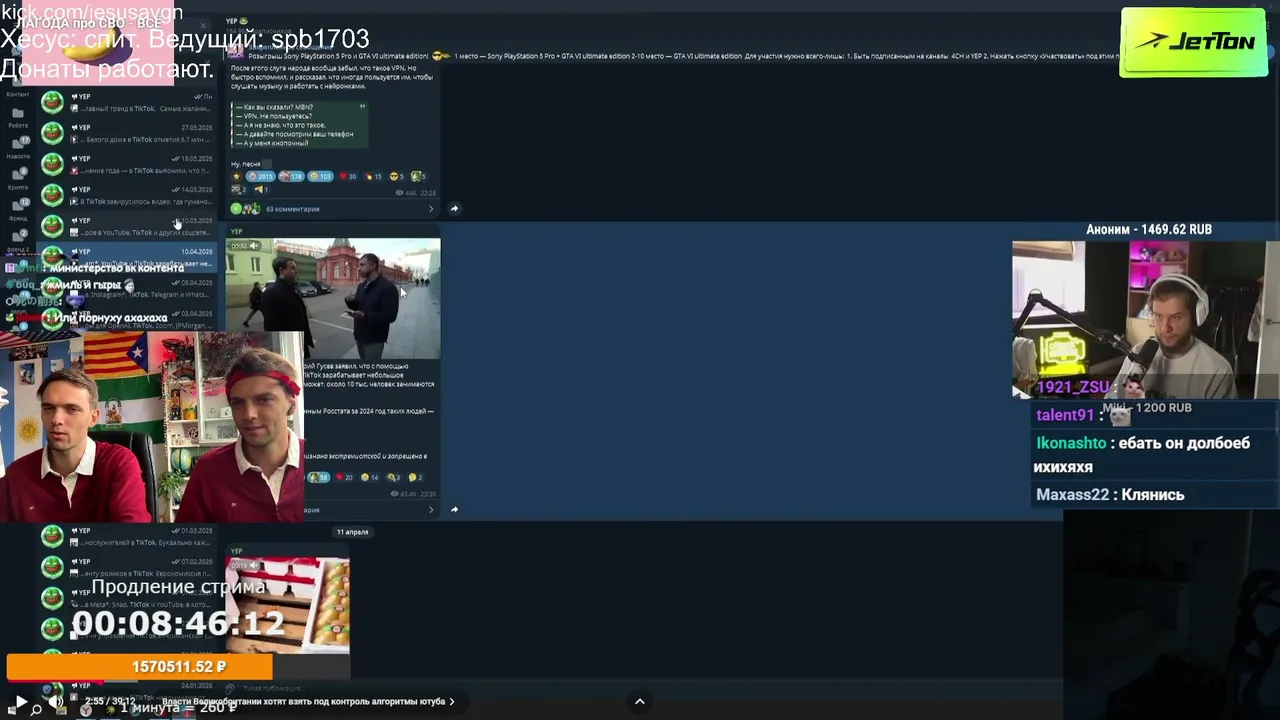
Task: Switch to the френд 2 folder
Action: [18, 240]
